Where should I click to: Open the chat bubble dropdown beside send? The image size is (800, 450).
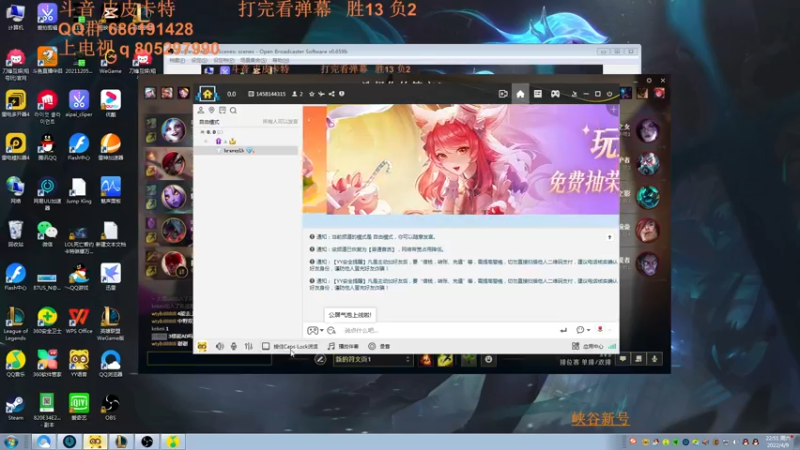point(583,331)
